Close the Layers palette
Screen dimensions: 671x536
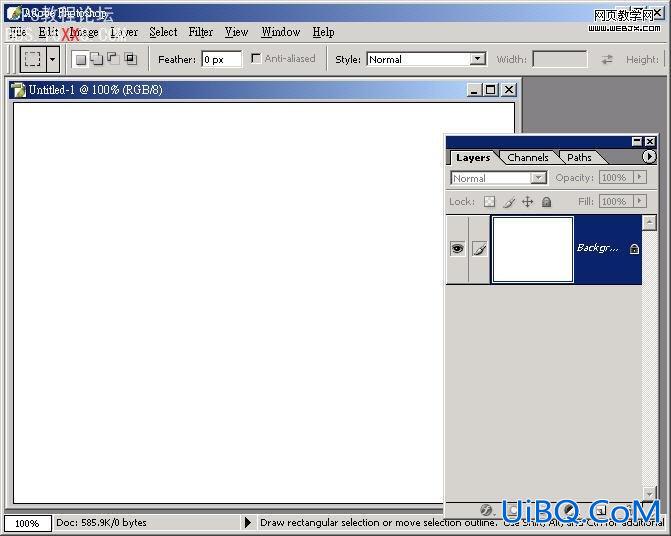650,141
